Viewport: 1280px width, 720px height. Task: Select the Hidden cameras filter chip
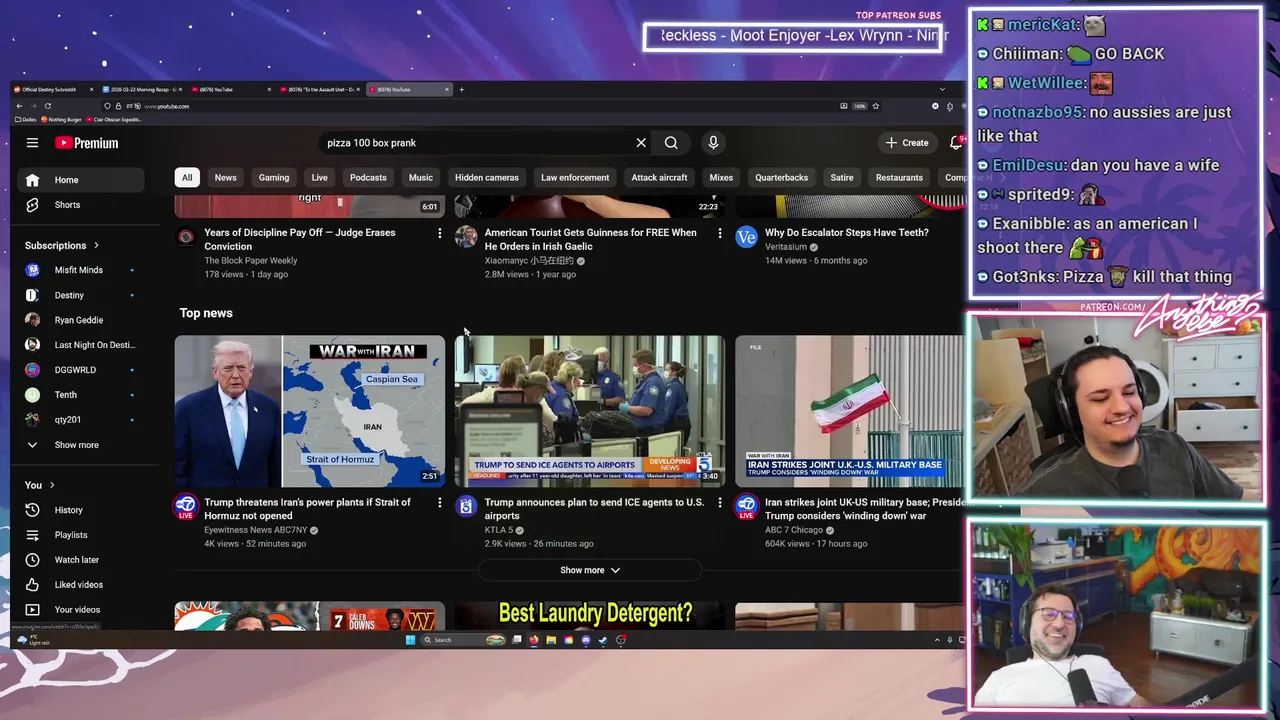click(487, 178)
